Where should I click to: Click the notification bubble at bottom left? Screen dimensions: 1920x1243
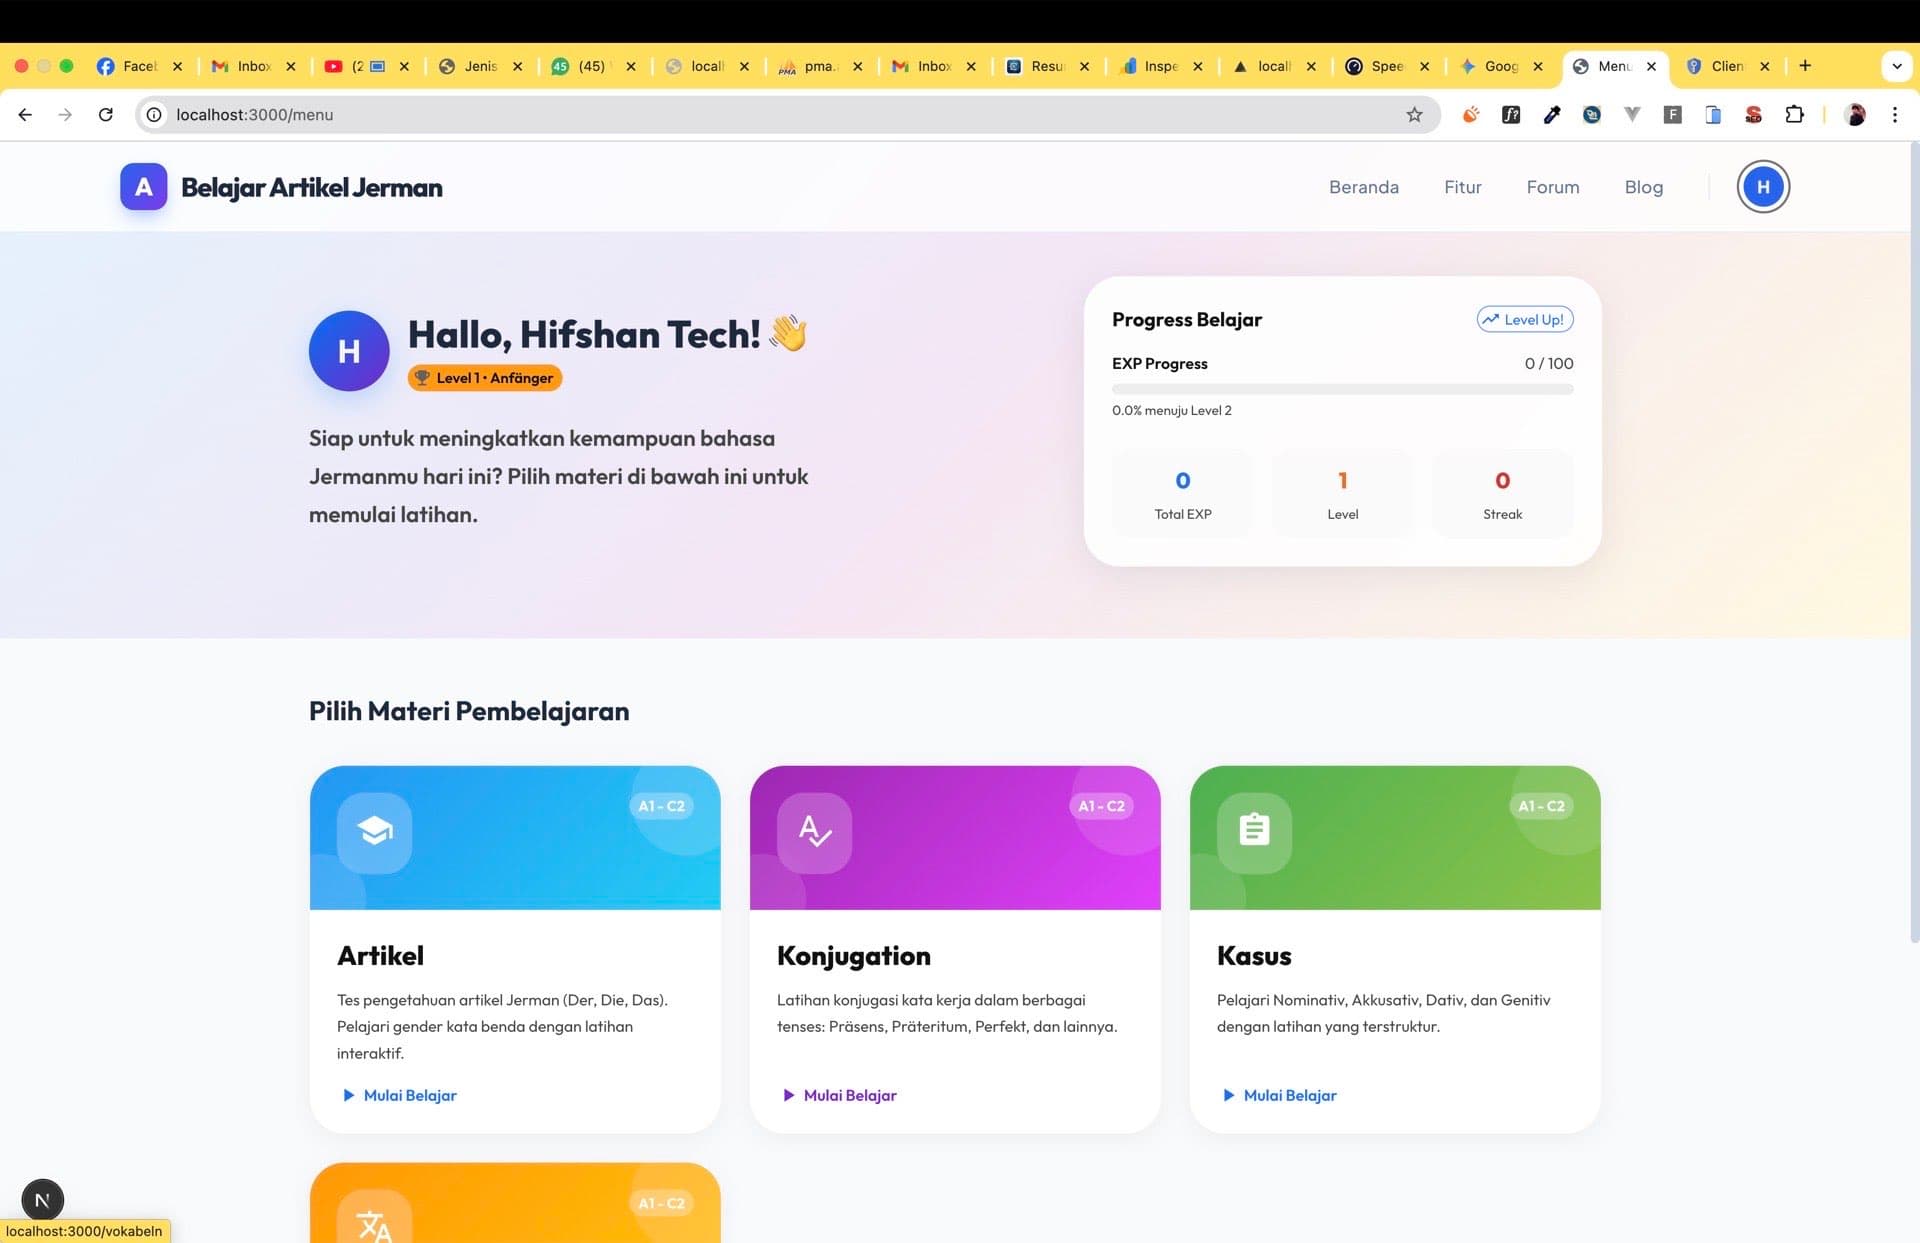(42, 1199)
